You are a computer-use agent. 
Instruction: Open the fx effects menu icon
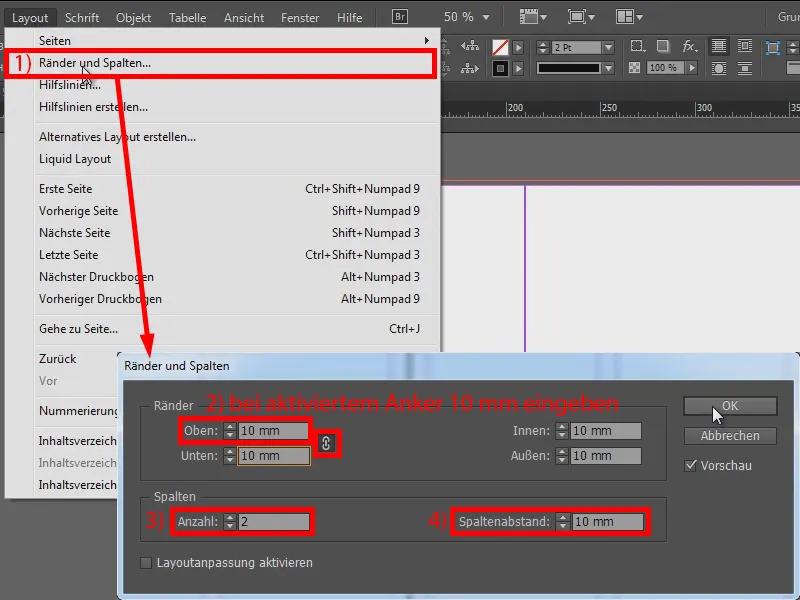click(x=687, y=47)
